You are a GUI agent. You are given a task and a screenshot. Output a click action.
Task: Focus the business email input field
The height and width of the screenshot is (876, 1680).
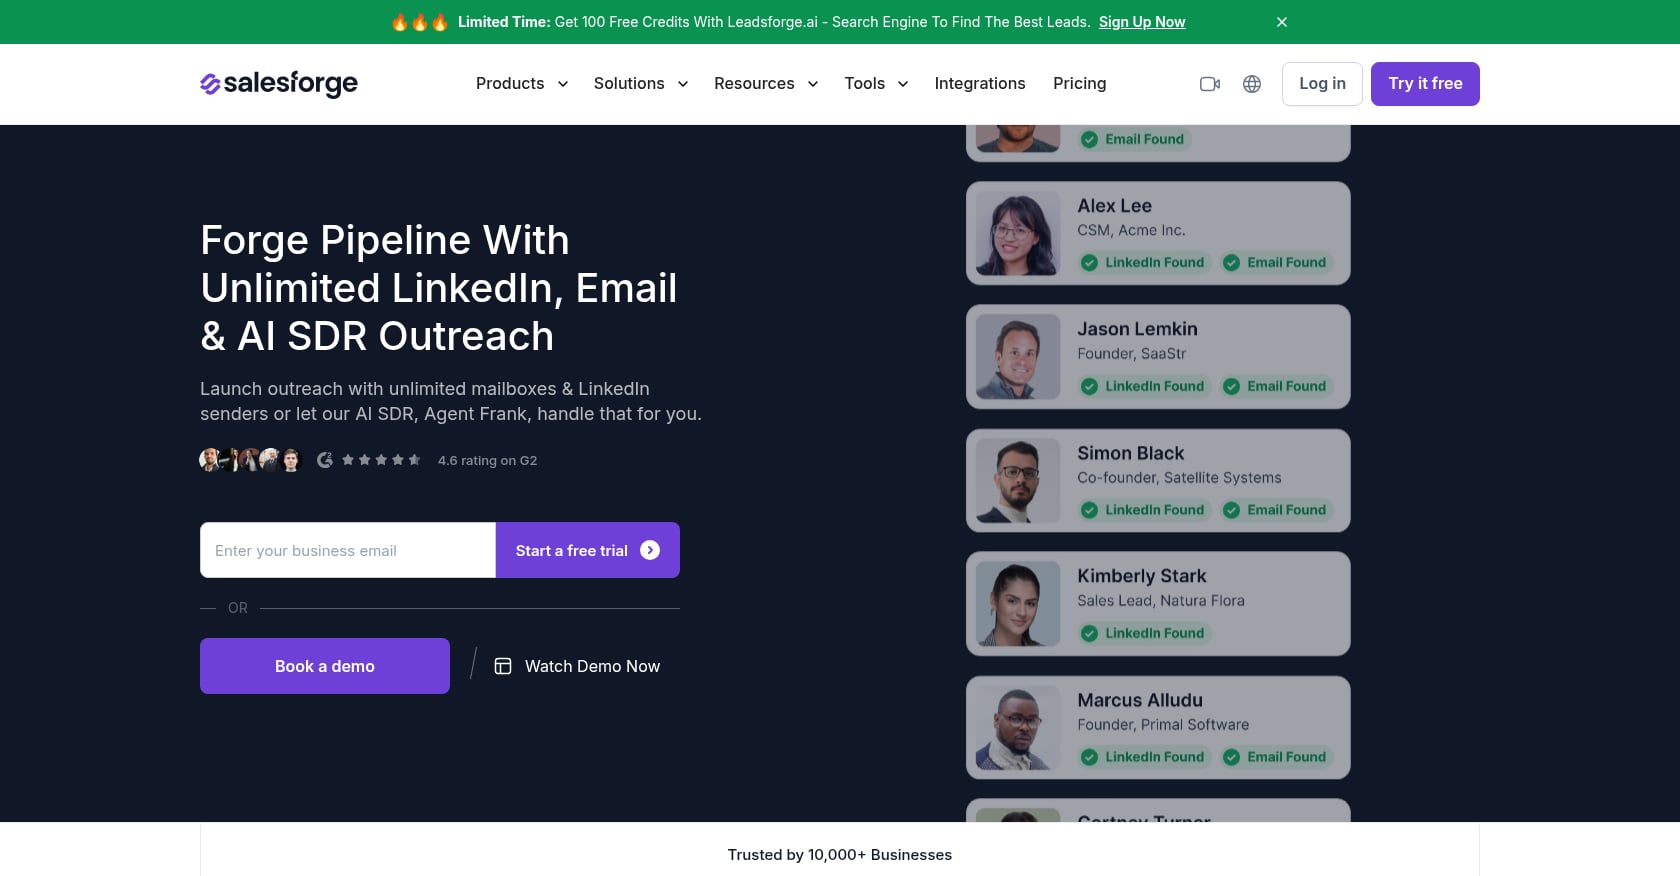point(348,550)
